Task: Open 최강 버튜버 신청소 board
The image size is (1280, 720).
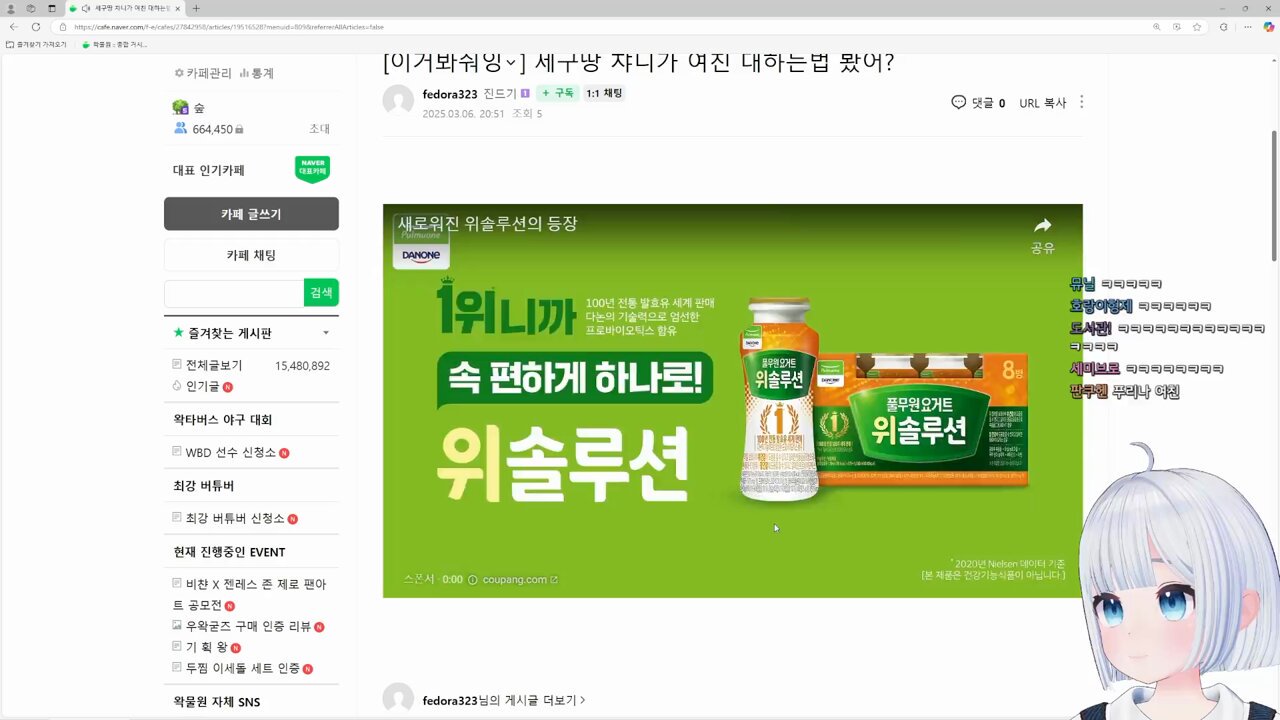Action: 235,519
